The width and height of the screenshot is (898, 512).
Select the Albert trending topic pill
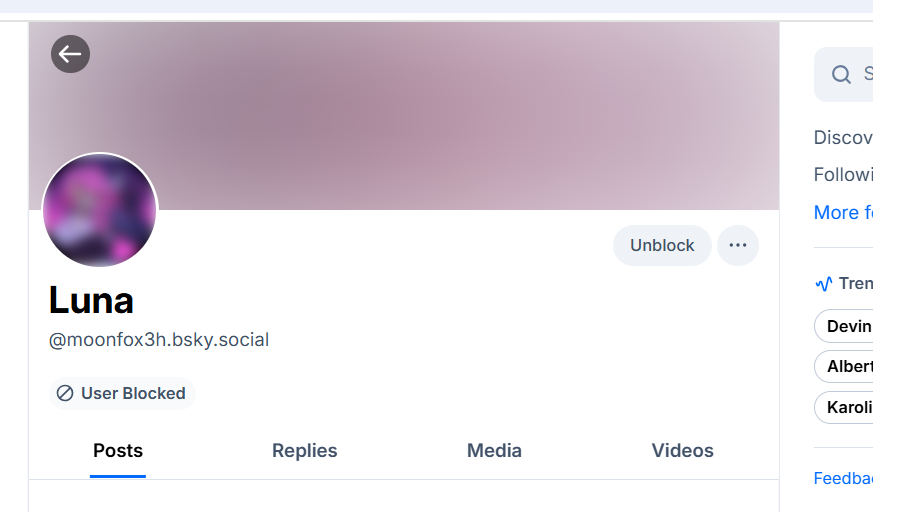point(844,367)
